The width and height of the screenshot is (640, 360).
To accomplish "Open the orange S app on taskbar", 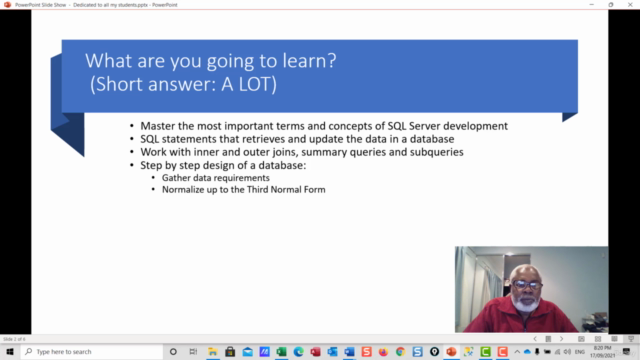I will pos(367,351).
